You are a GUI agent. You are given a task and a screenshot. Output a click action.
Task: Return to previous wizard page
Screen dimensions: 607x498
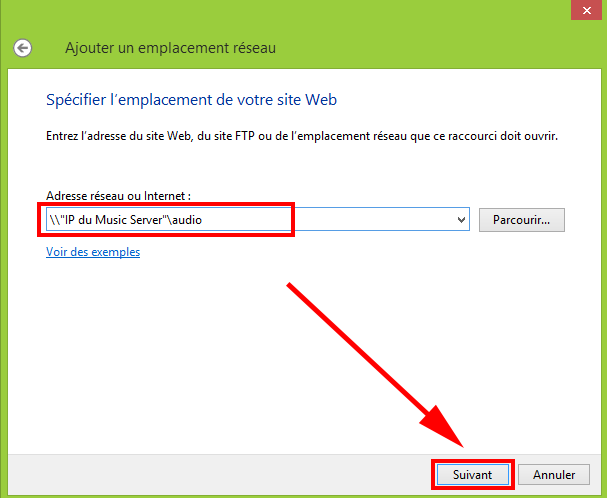(22, 48)
